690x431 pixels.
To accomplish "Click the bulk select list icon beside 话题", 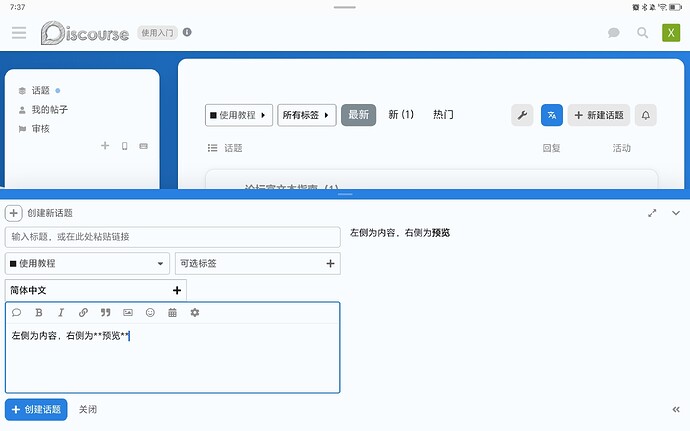I will (213, 148).
